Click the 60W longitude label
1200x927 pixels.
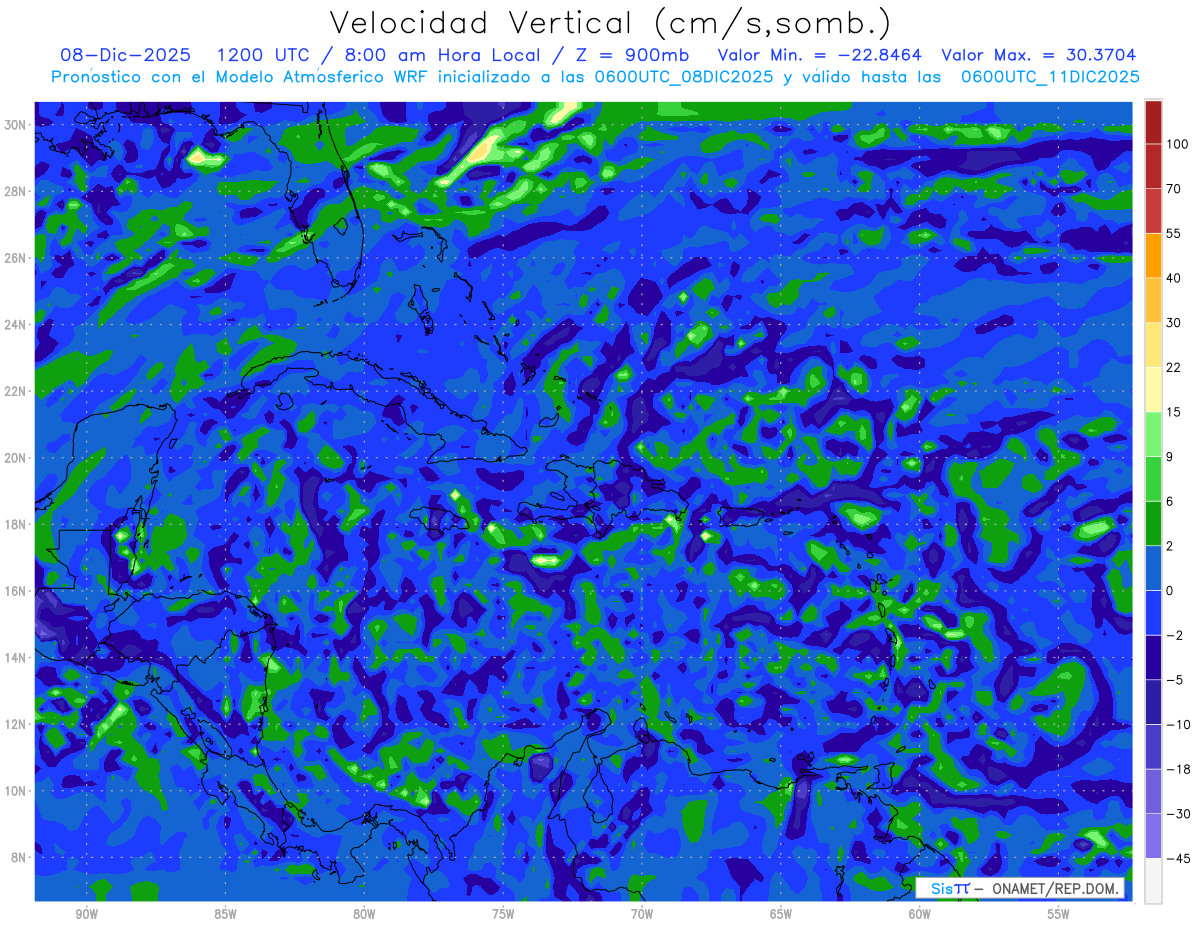click(x=920, y=915)
